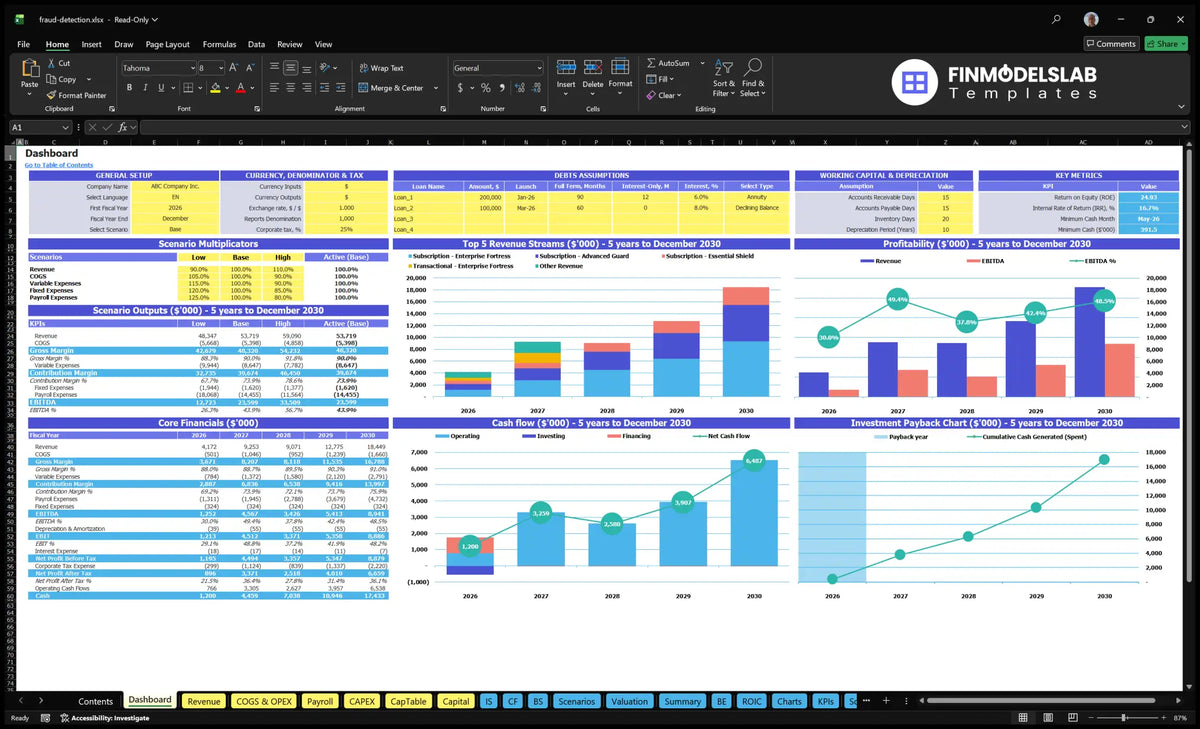Click the AutoSum sigma icon

(x=651, y=63)
